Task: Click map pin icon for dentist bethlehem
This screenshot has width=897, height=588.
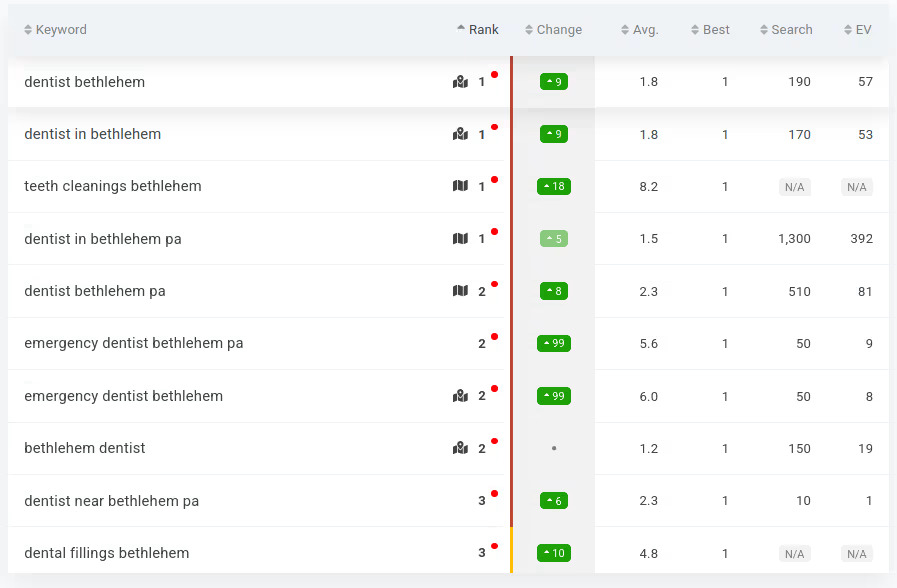Action: [x=460, y=82]
